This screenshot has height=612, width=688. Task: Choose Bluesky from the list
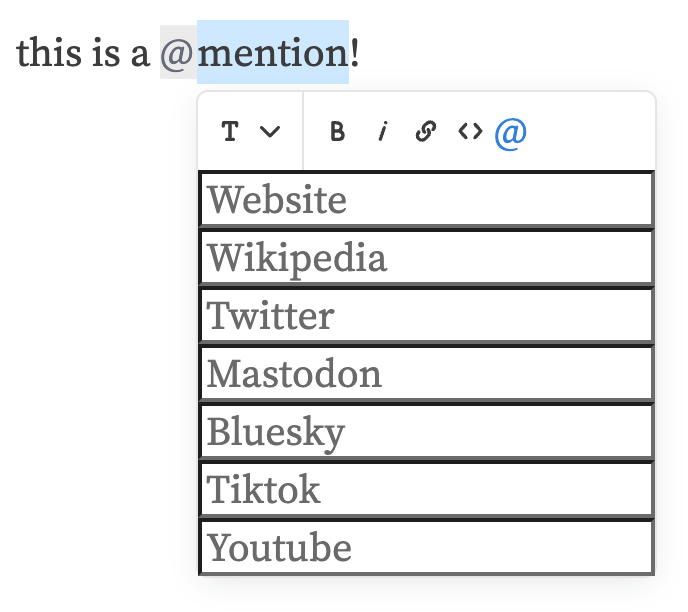[x=426, y=432]
